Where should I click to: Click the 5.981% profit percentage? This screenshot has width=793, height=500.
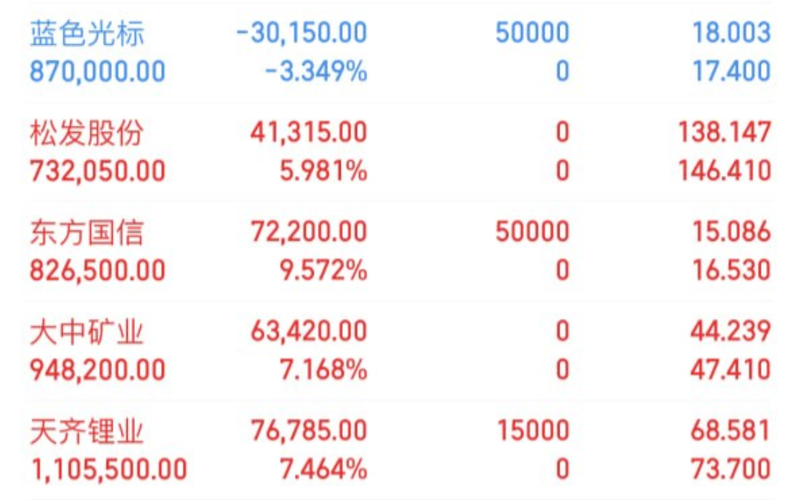coord(324,171)
